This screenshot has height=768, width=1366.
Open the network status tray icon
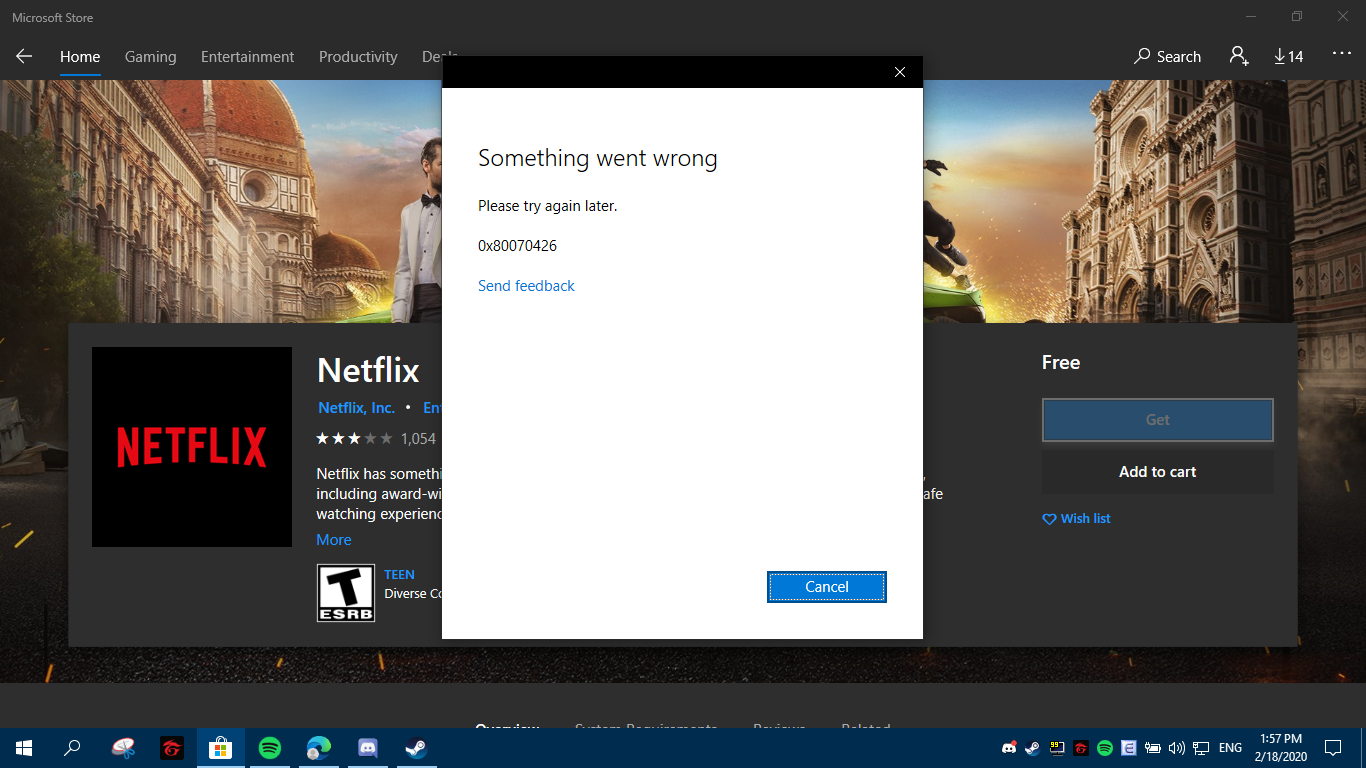(1201, 747)
